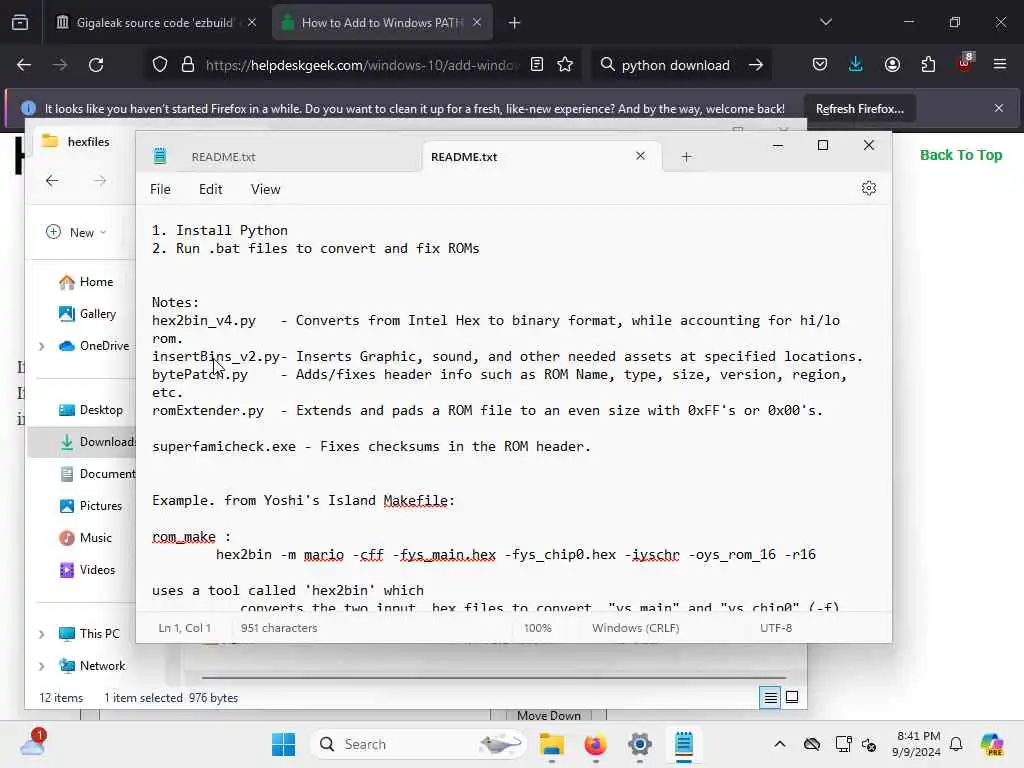Select Desktop in File Explorer sidebar
The height and width of the screenshot is (768, 1024).
point(91,410)
